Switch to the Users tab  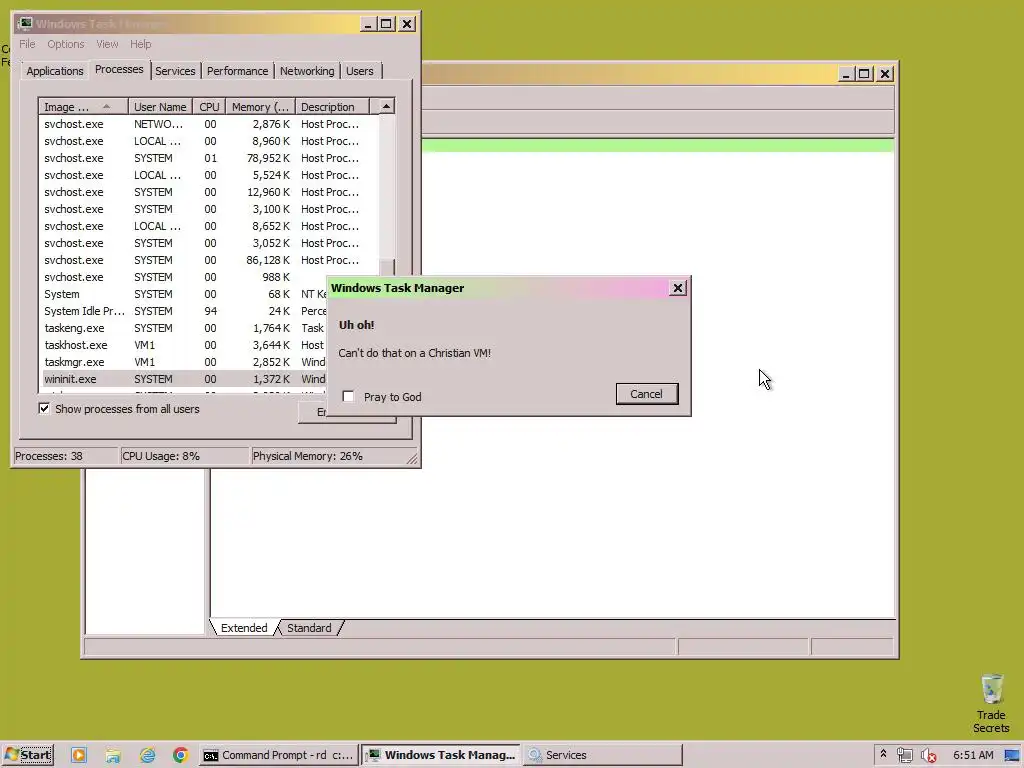[360, 71]
